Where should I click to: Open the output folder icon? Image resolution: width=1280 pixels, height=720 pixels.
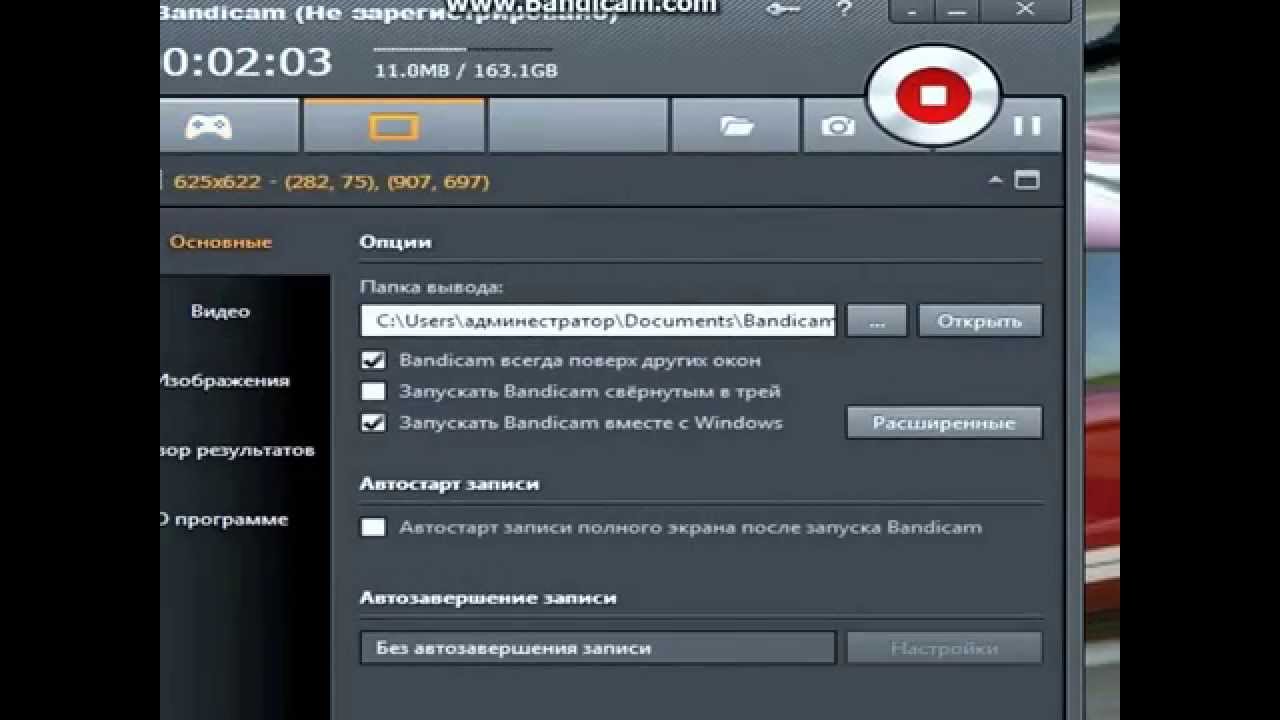pyautogui.click(x=737, y=126)
